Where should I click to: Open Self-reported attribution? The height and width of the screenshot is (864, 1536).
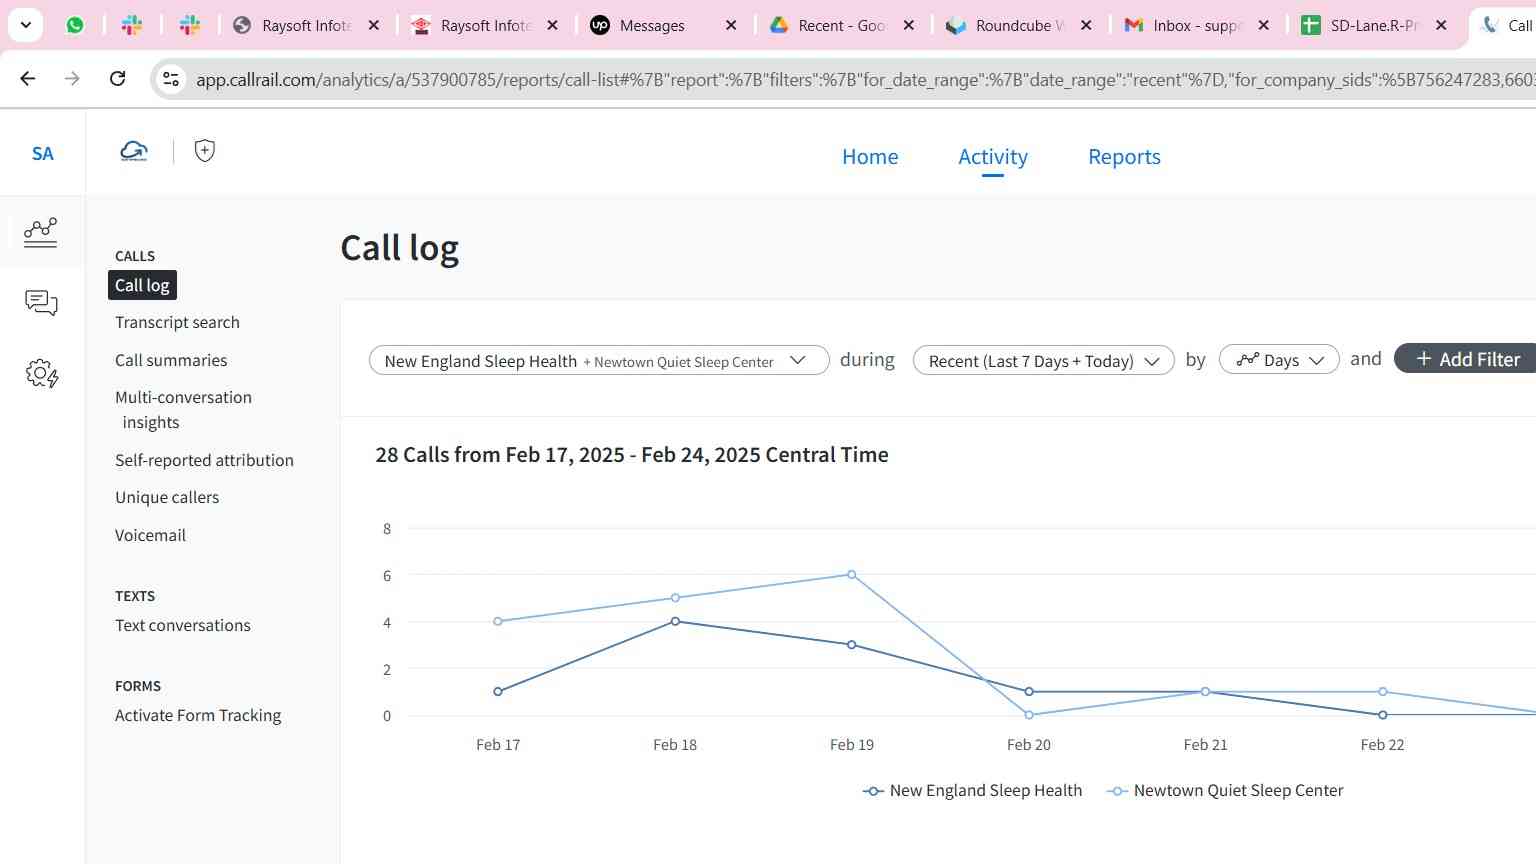[x=204, y=460]
